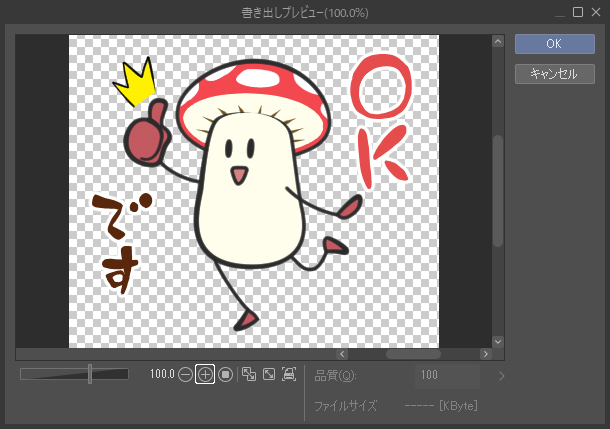Click the horizontal scrollbar left arrow
610x429 pixels.
coord(342,354)
